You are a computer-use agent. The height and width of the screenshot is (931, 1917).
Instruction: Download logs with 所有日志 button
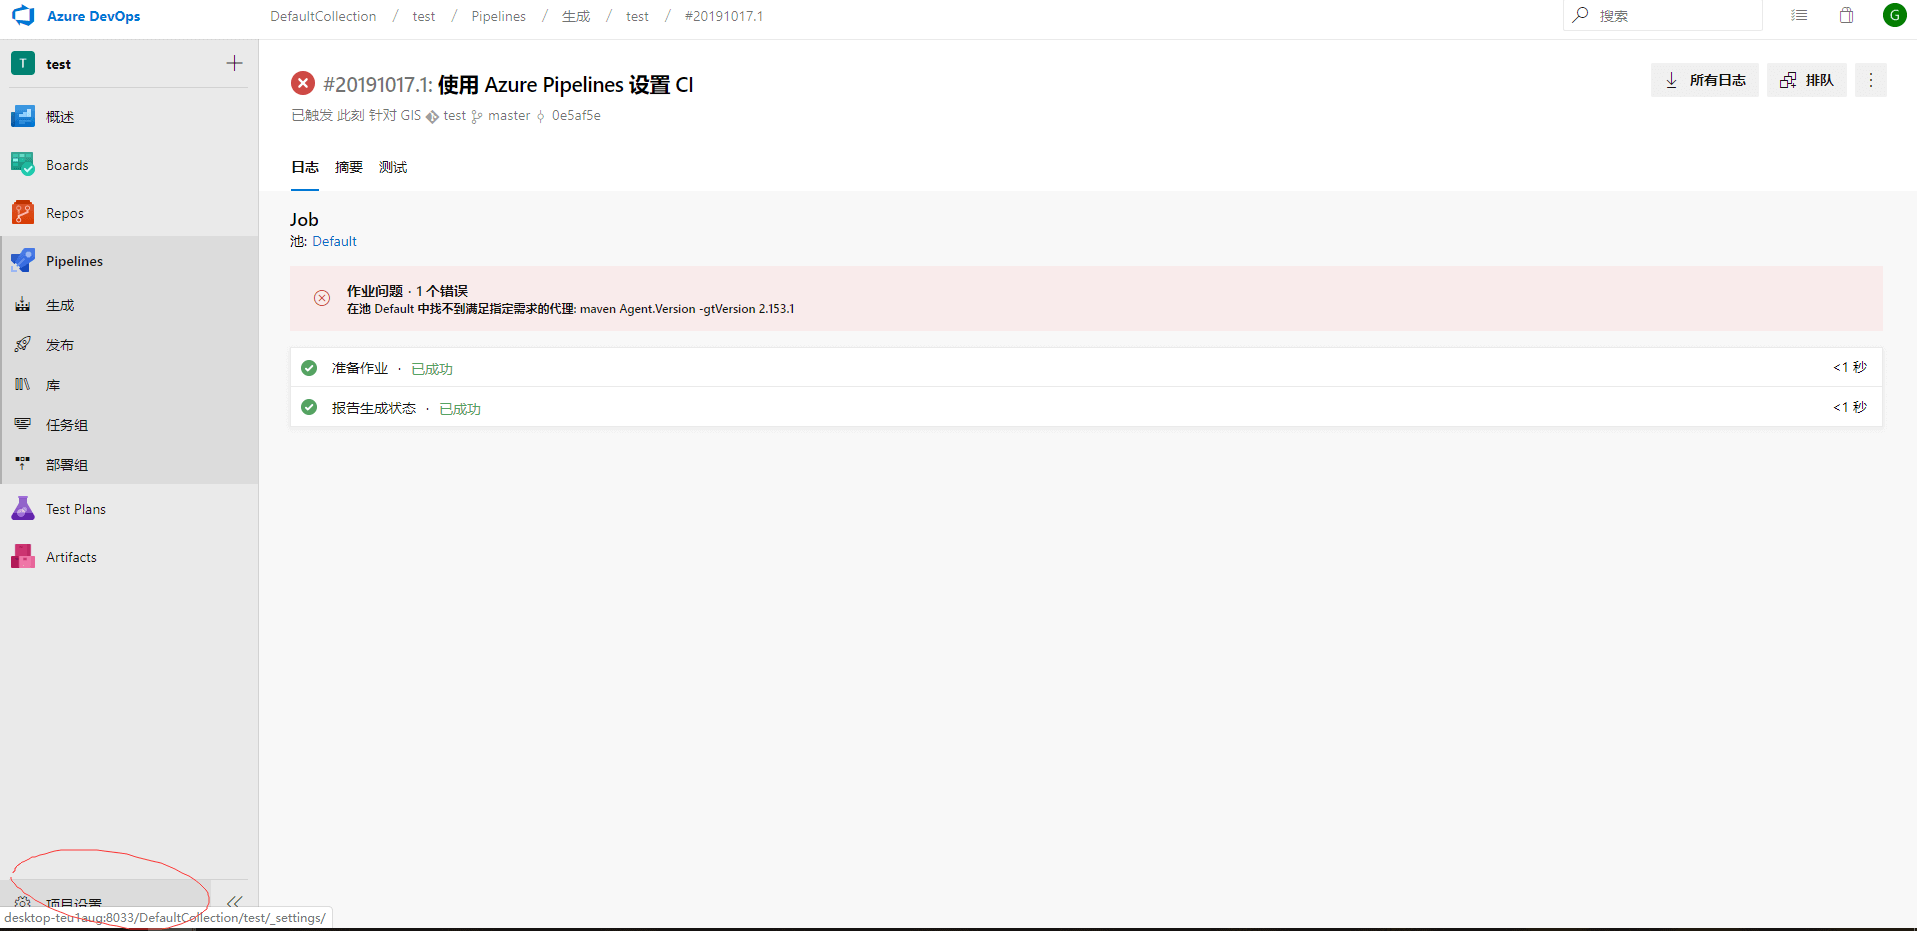1704,80
